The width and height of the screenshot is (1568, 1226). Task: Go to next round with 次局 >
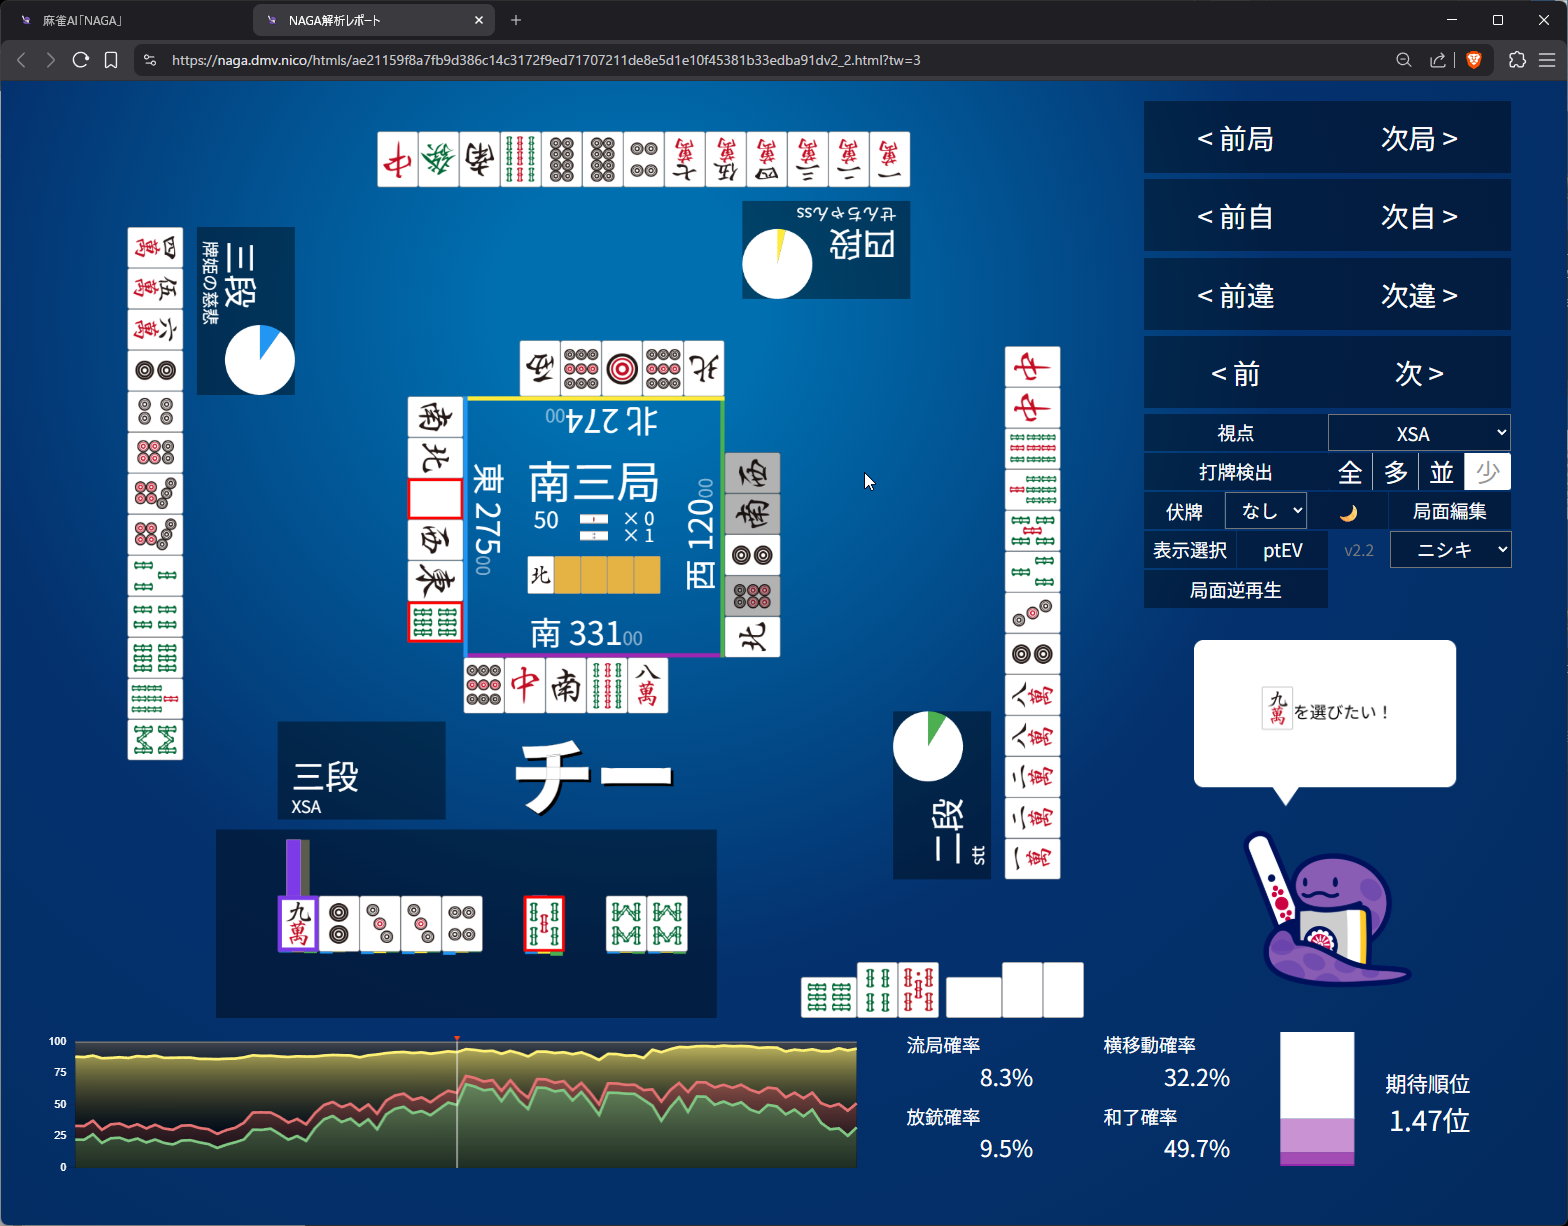[x=1419, y=138]
